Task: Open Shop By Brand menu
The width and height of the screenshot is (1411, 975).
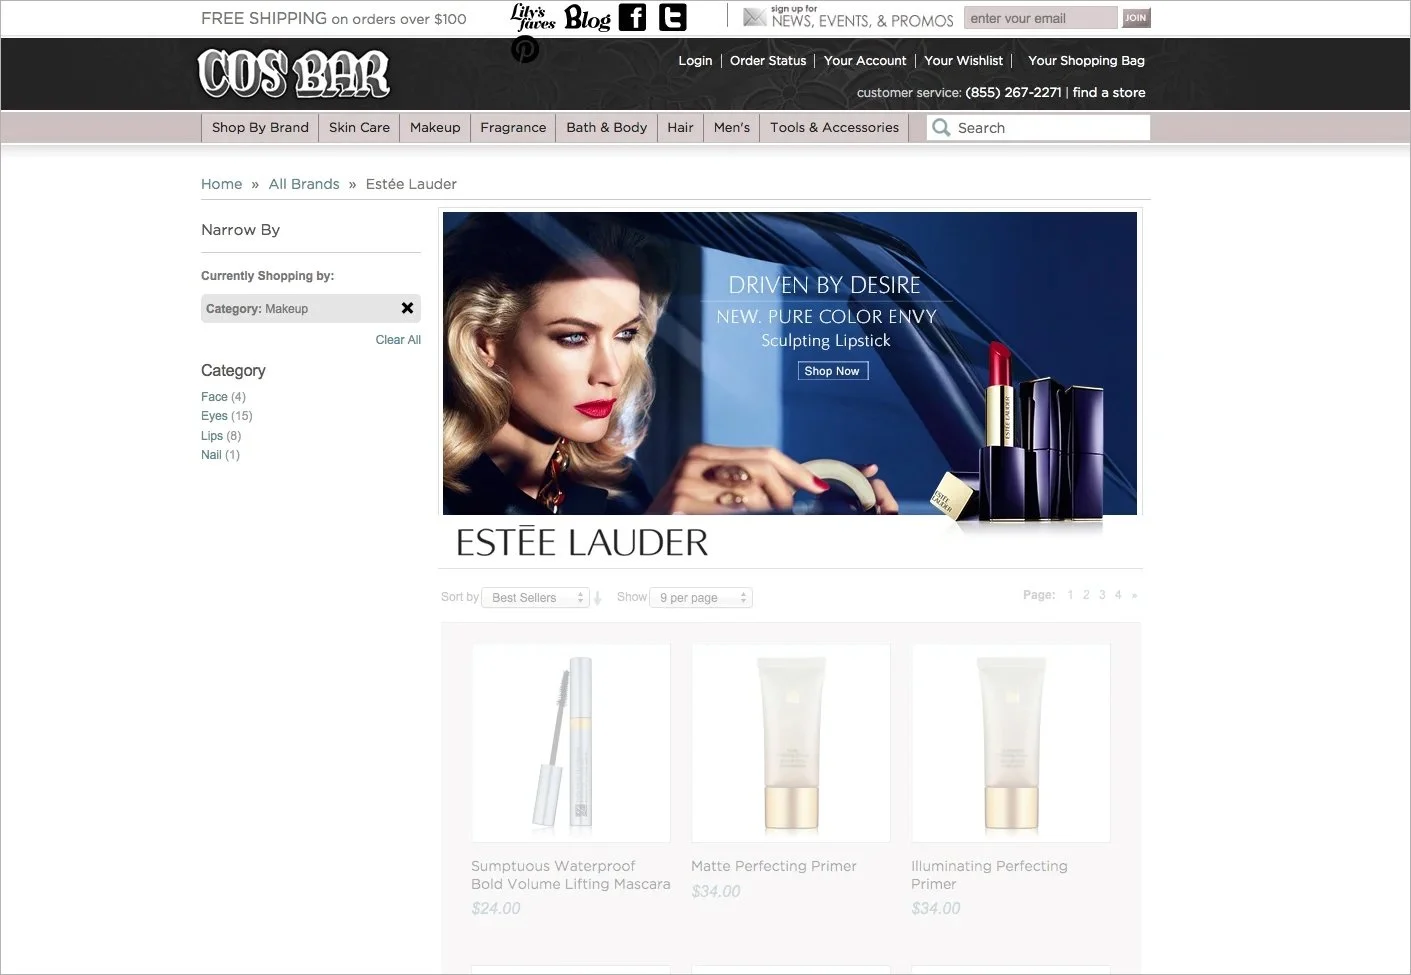Action: [x=260, y=127]
